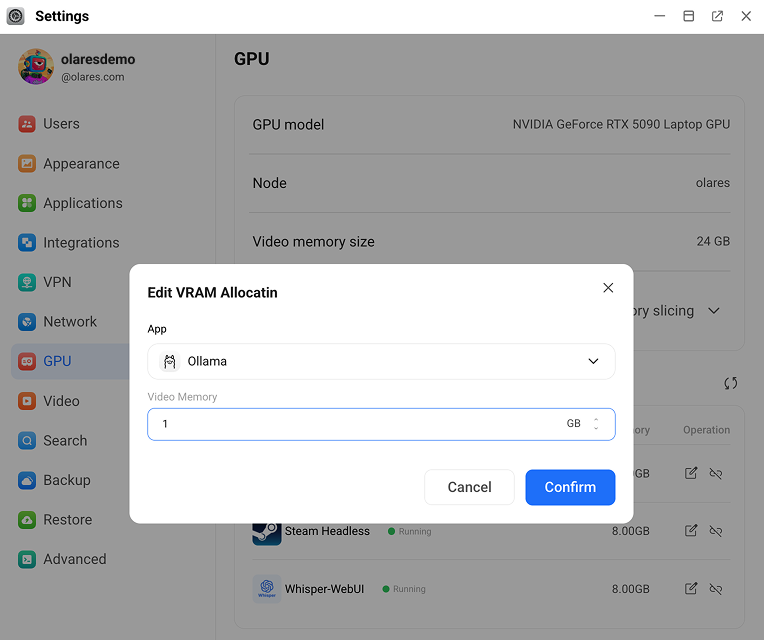
Task: Open the App dropdown showing Ollama
Action: pyautogui.click(x=381, y=361)
